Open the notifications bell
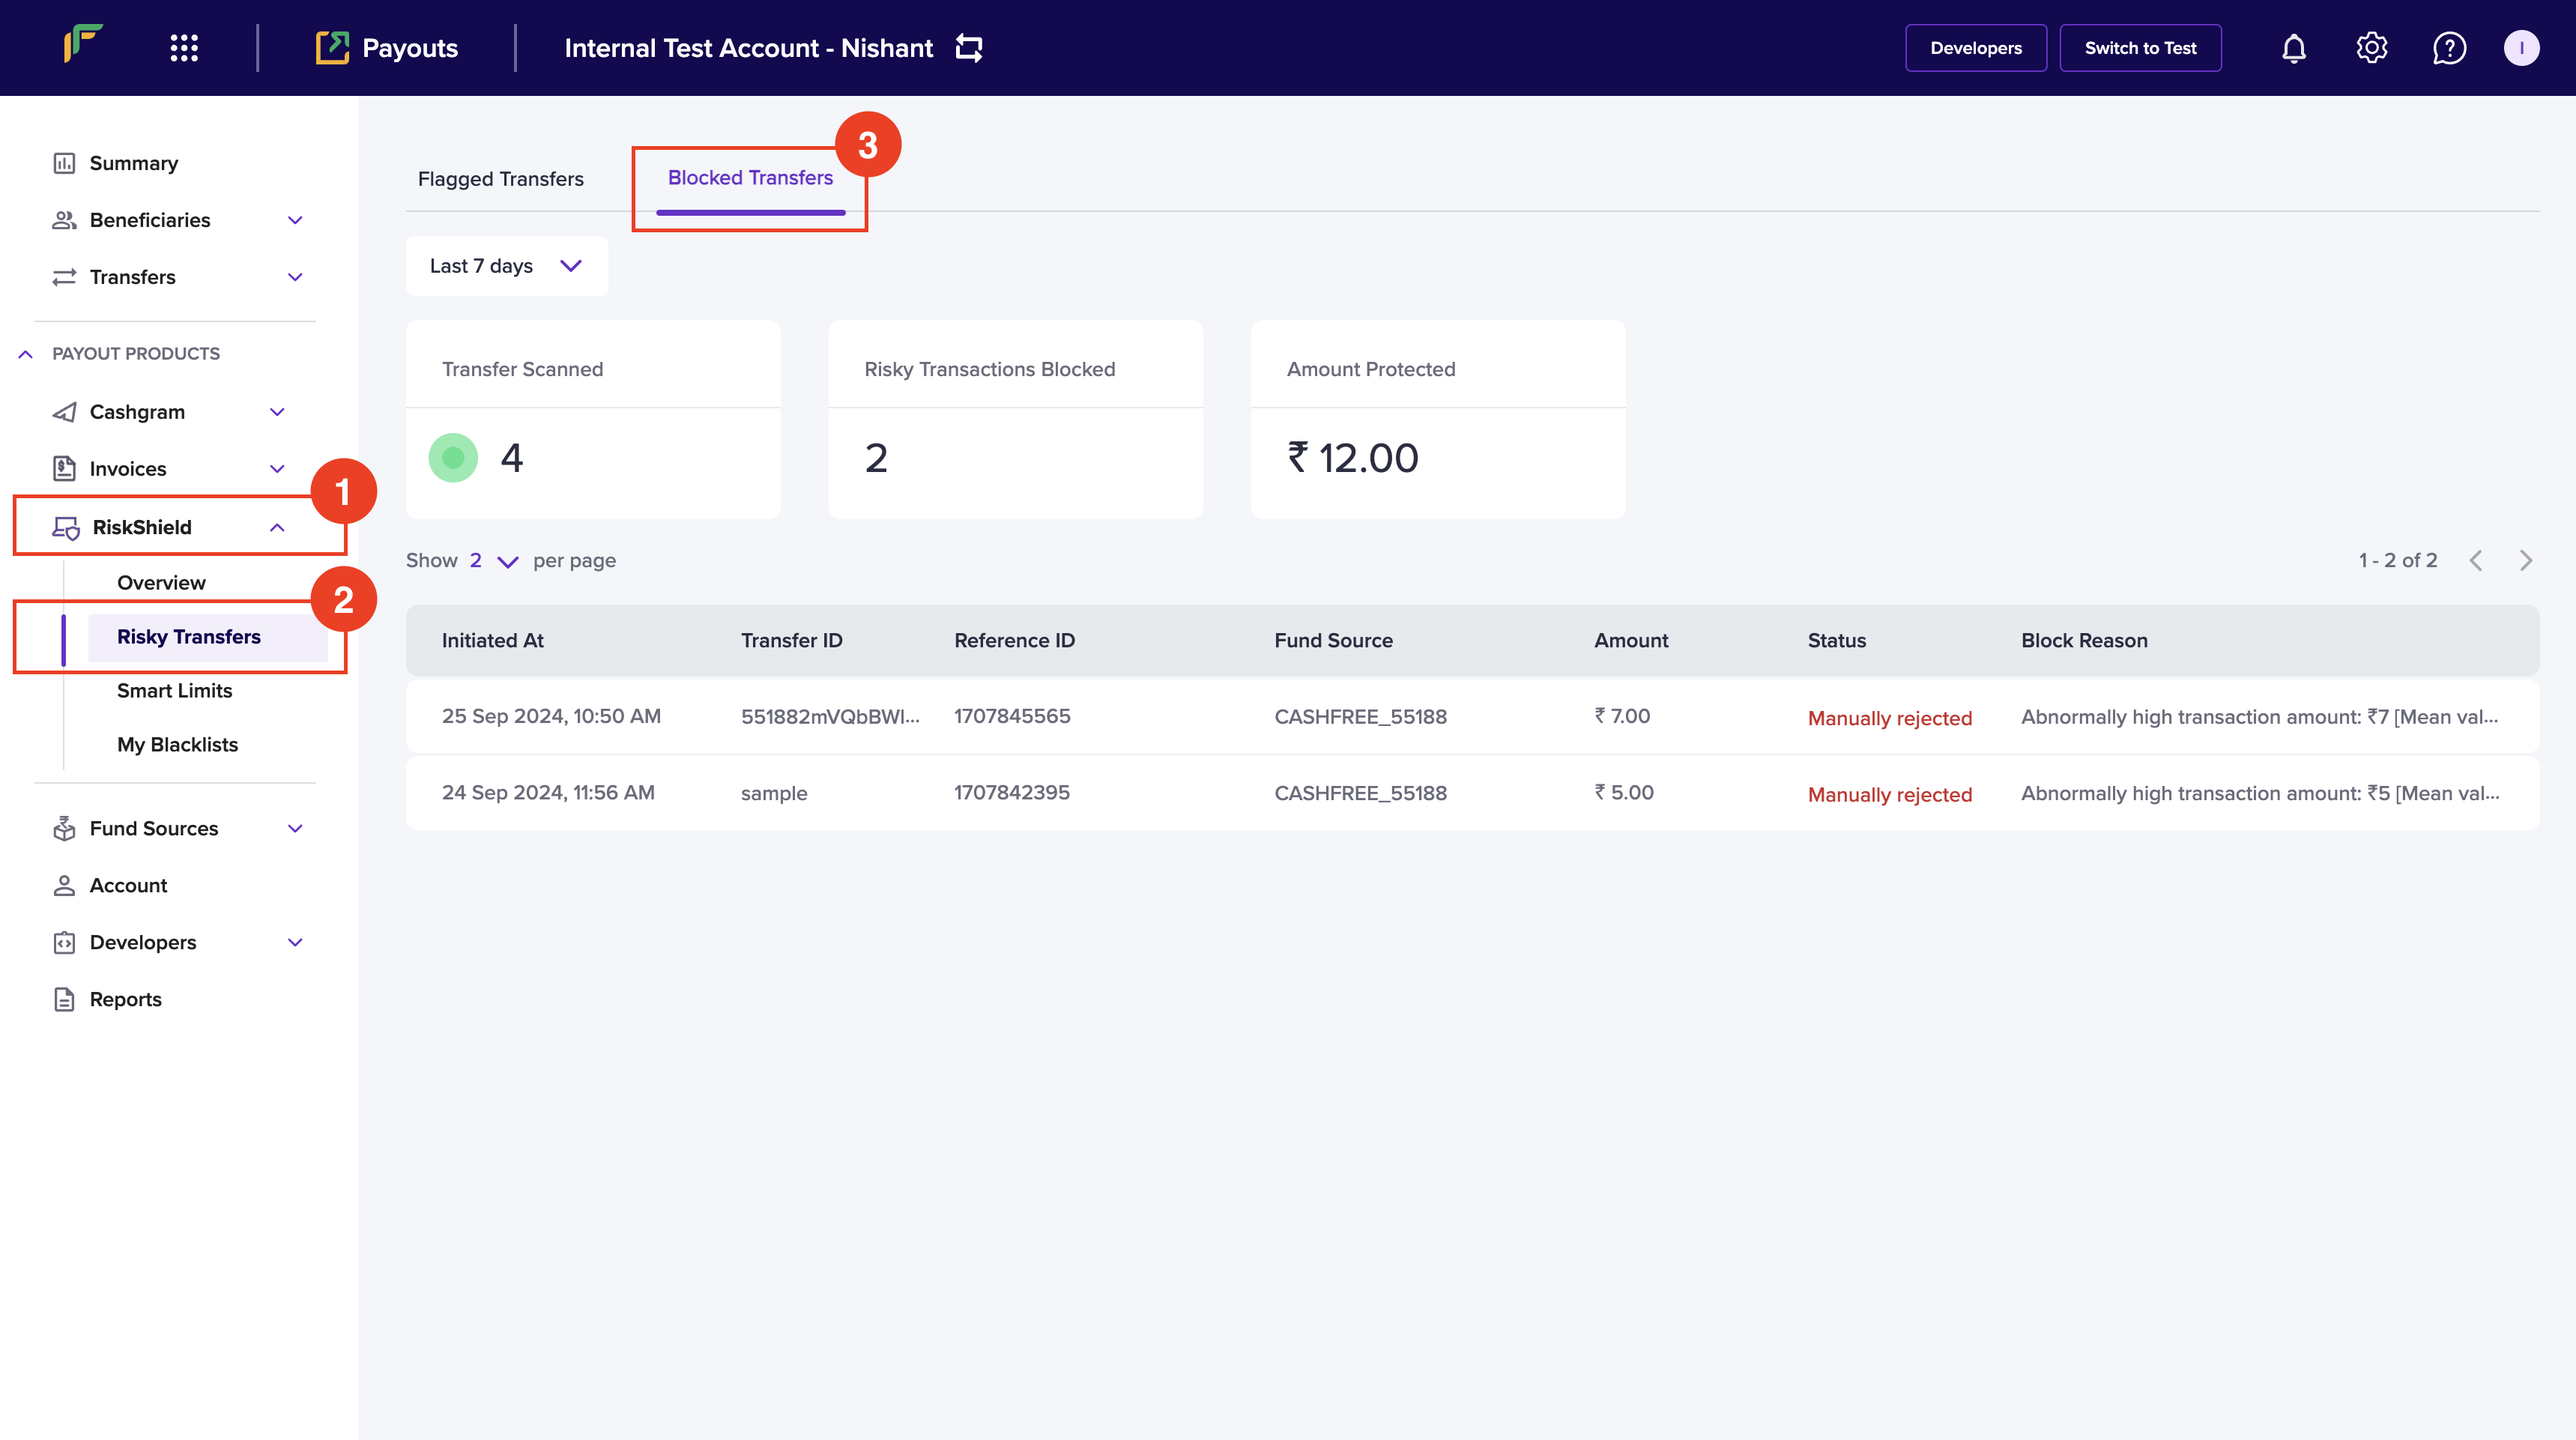Viewport: 2576px width, 1440px height. pyautogui.click(x=2293, y=48)
